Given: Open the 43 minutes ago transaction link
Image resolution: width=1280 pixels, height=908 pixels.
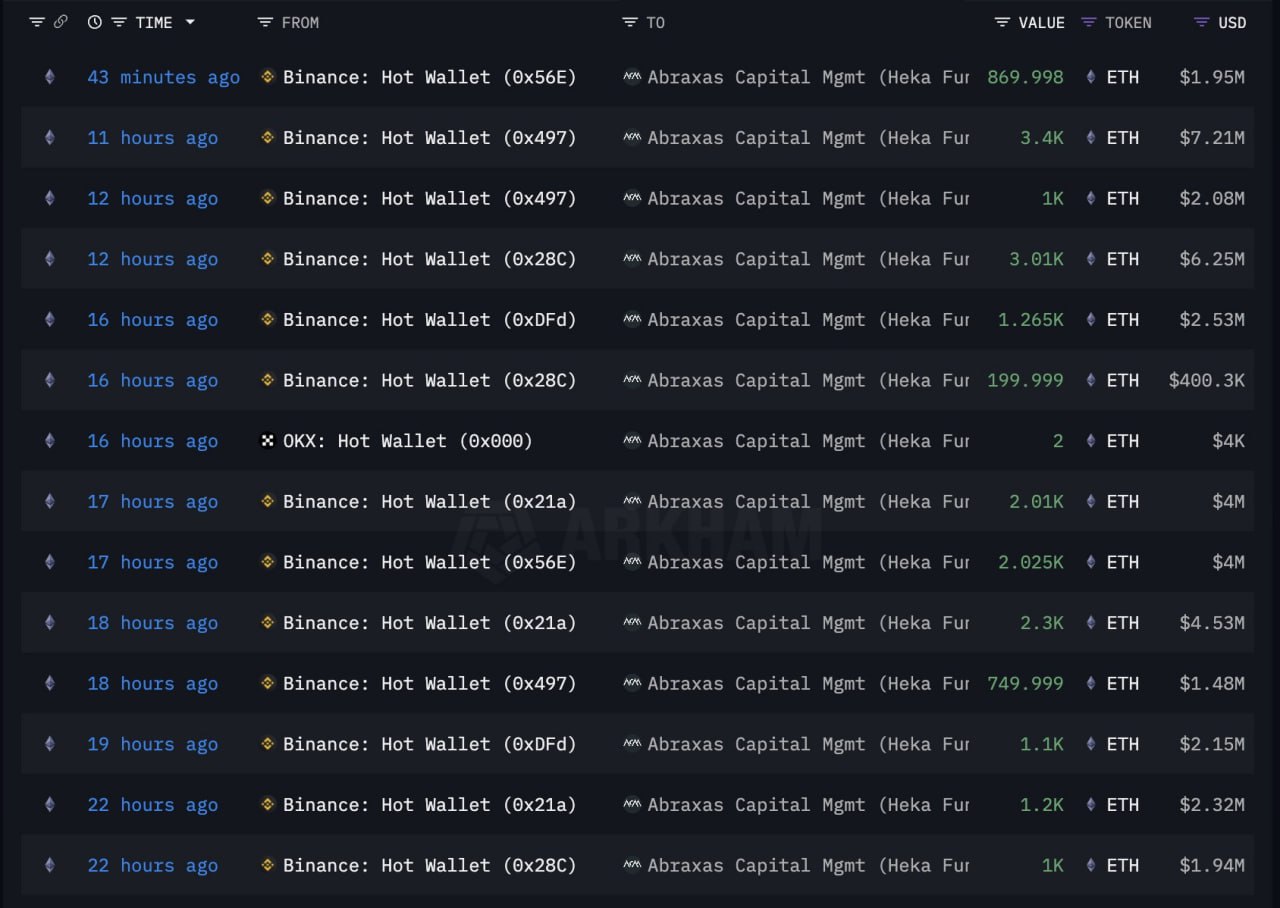Looking at the screenshot, I should pos(164,77).
